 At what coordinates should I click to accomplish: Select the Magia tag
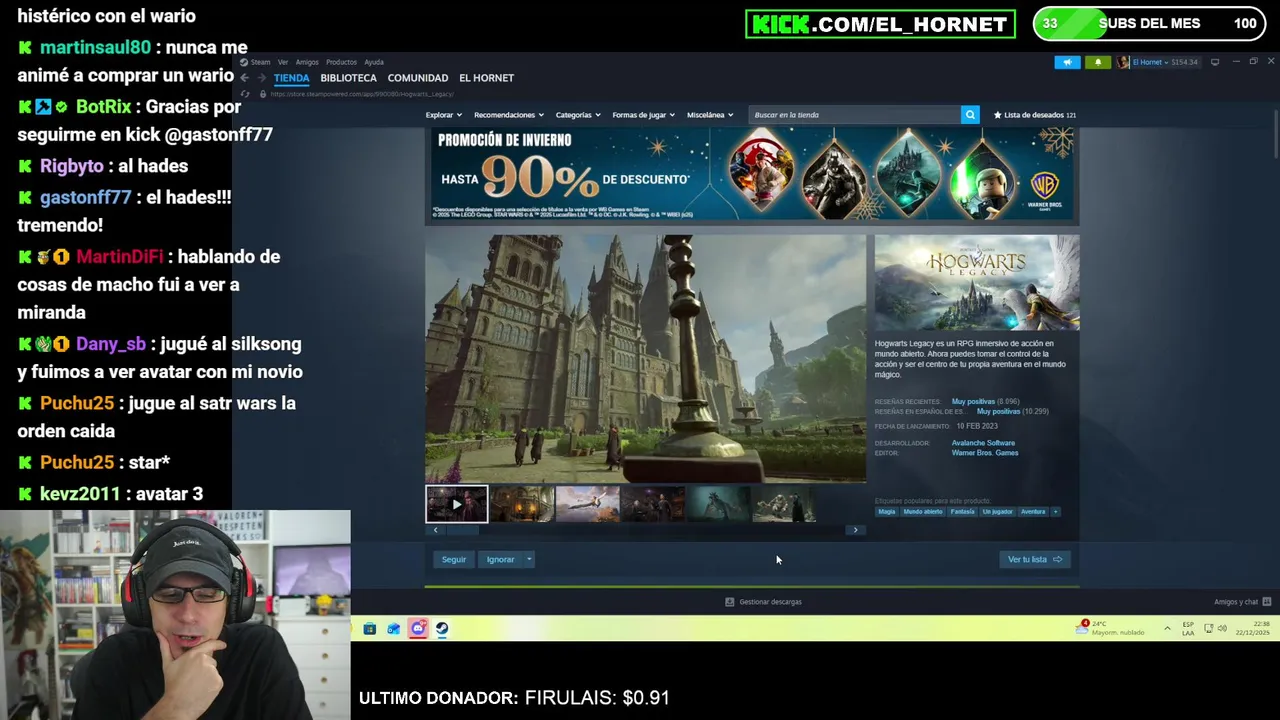[x=887, y=512]
